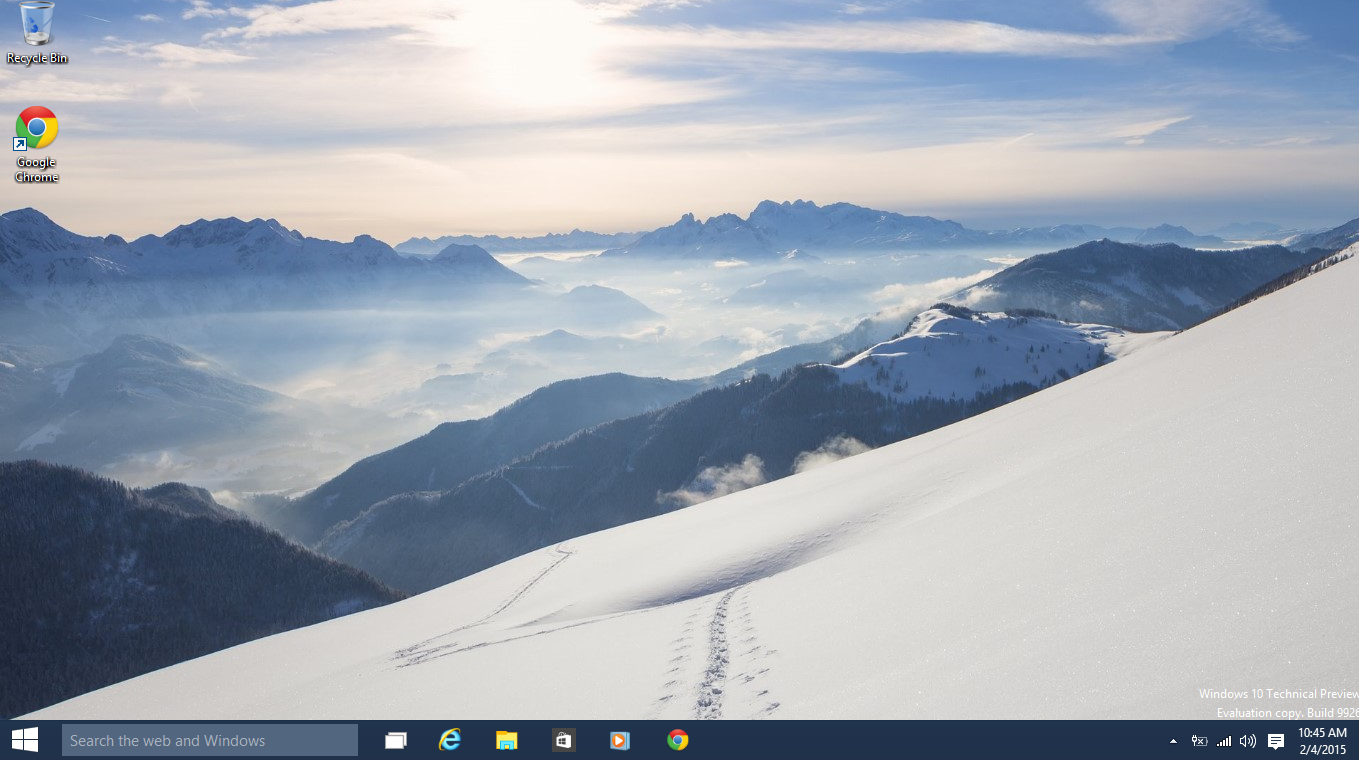The height and width of the screenshot is (760, 1359).
Task: Launch the media player taskbar icon
Action: 620,740
